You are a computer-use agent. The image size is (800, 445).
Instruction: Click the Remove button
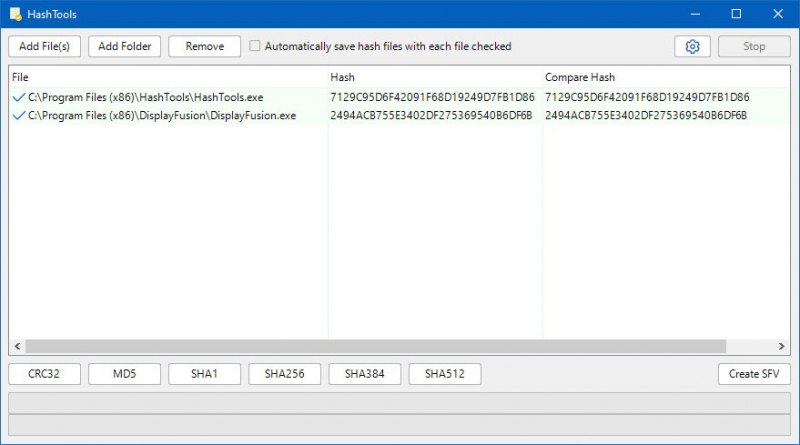pyautogui.click(x=204, y=46)
